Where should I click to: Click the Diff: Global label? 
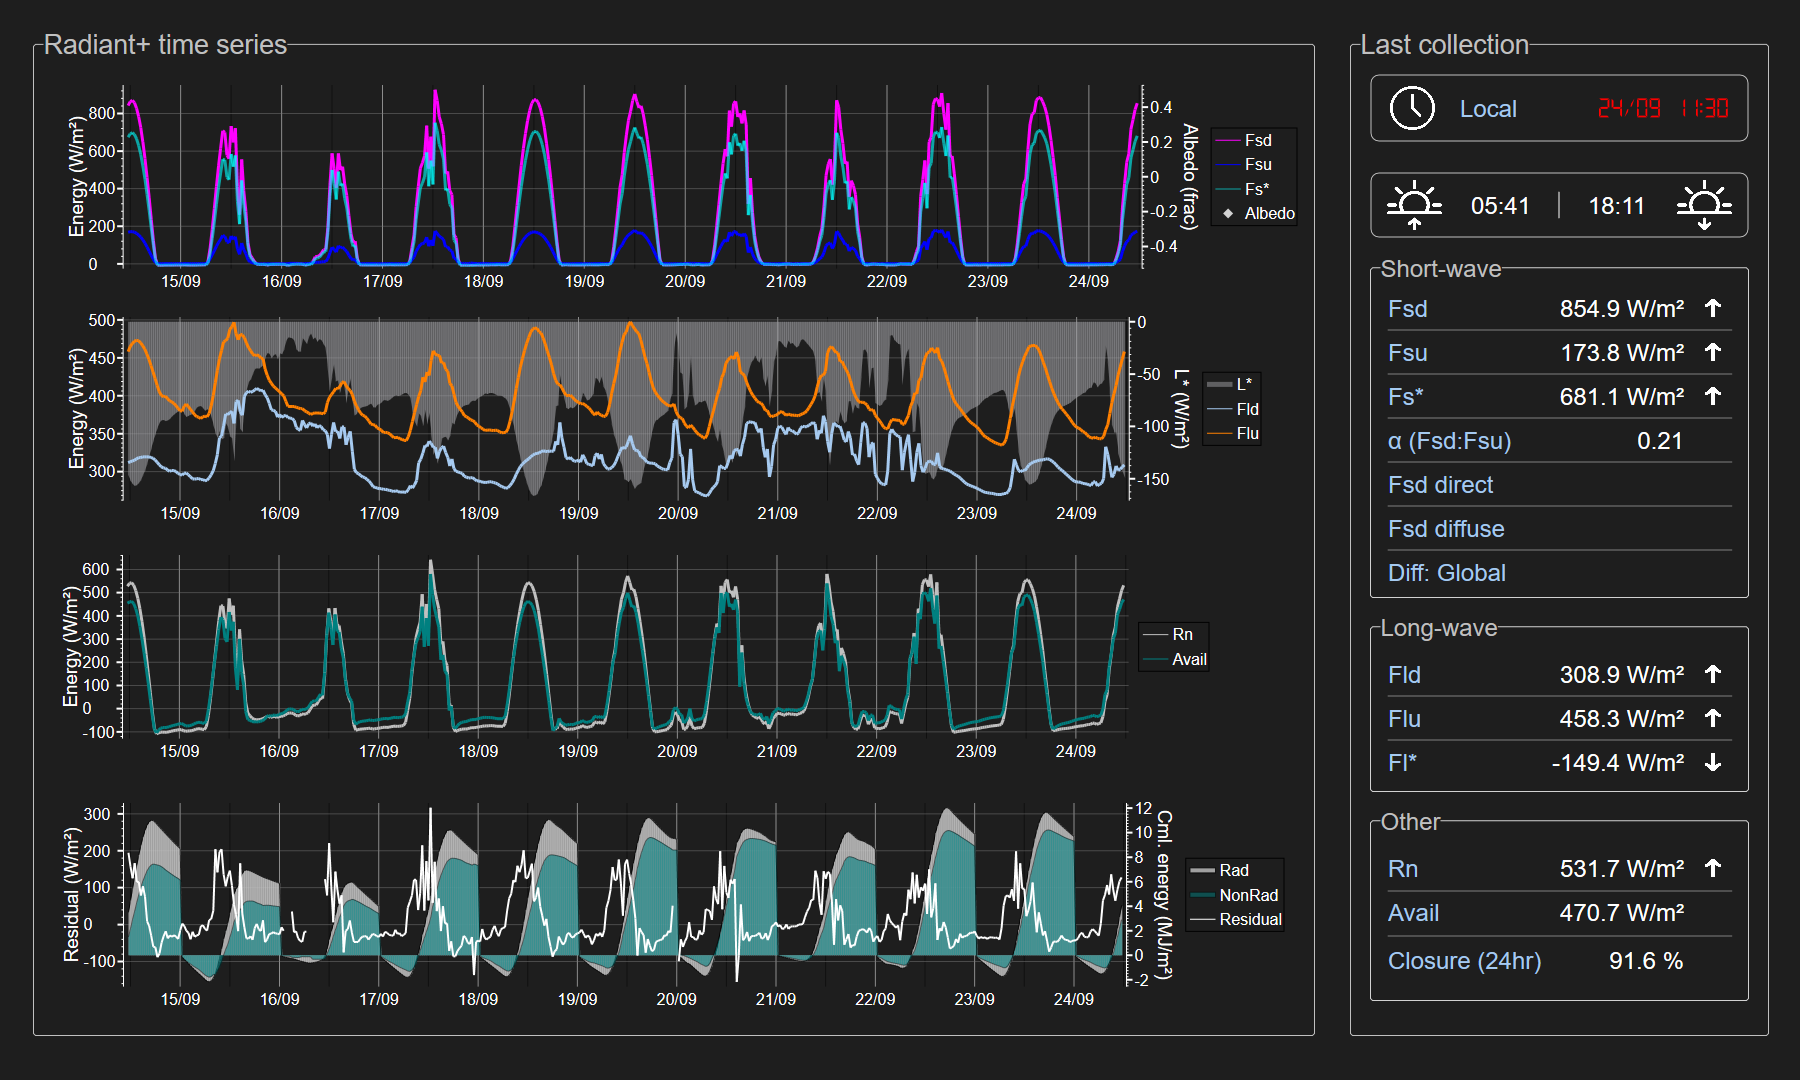[1446, 573]
